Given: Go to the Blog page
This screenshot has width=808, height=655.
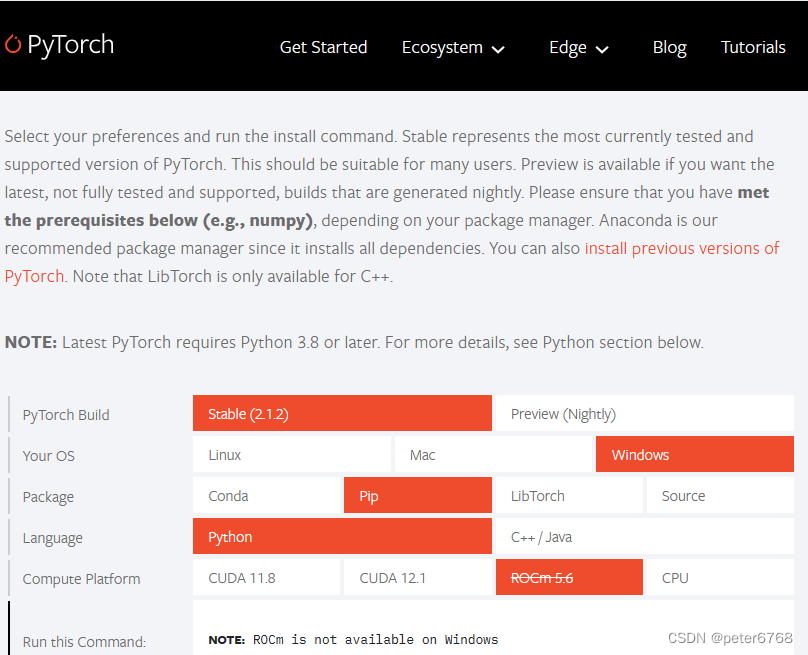Looking at the screenshot, I should (669, 47).
